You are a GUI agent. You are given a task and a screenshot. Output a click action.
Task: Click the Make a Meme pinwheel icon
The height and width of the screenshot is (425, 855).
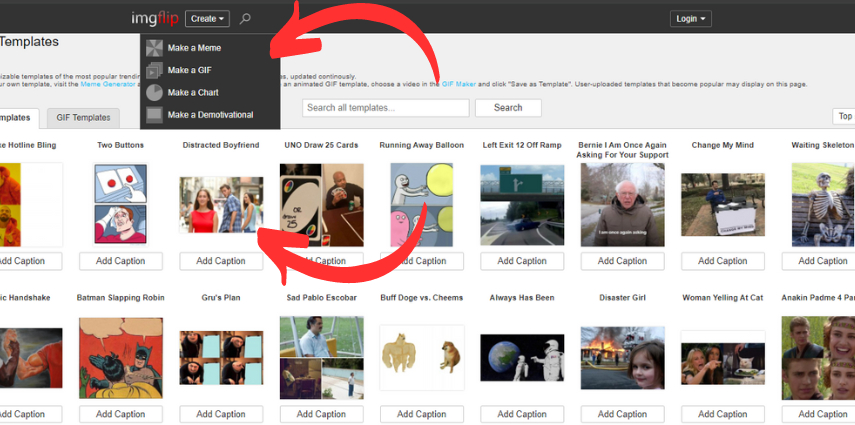154,48
